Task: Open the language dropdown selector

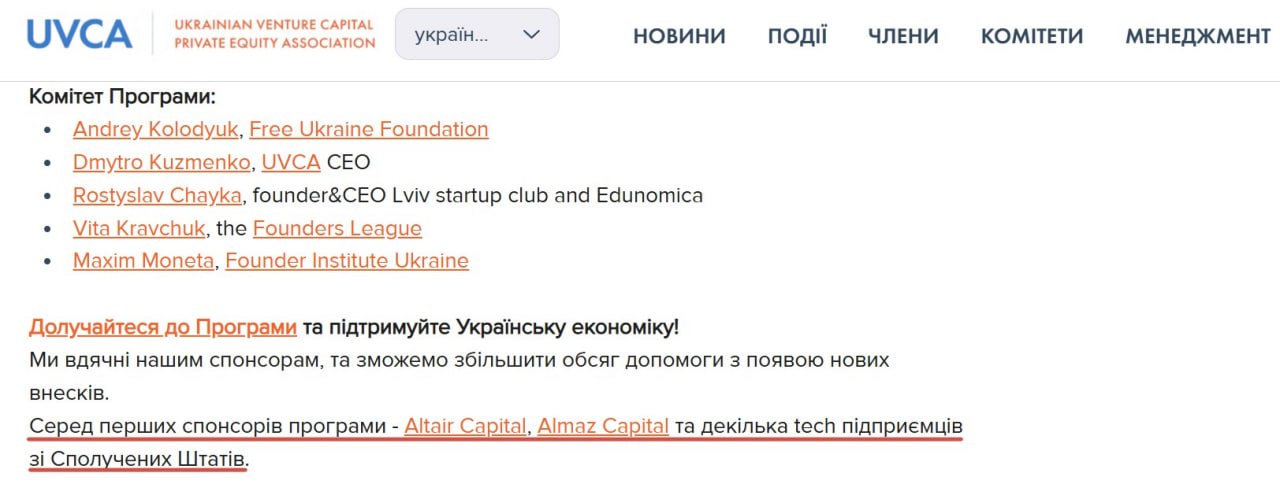Action: click(476, 34)
